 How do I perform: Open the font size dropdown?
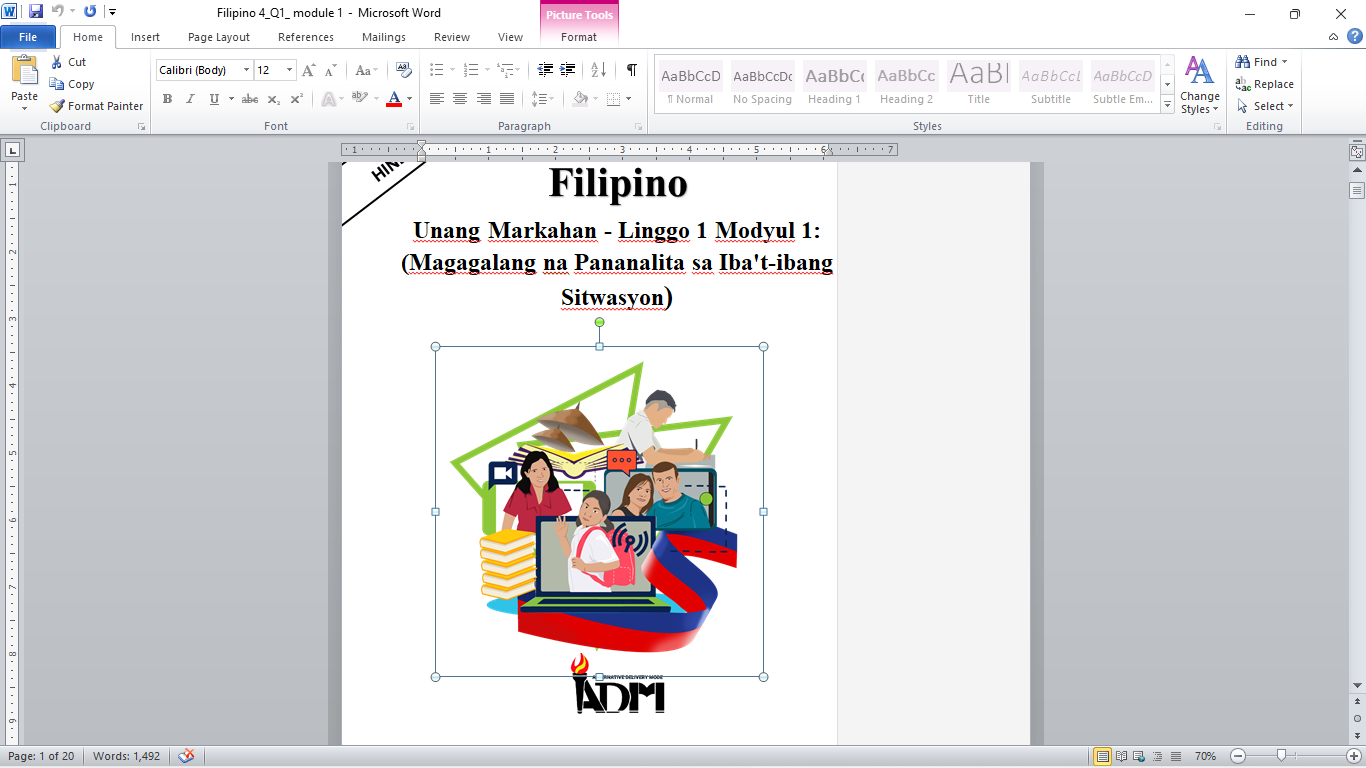click(x=290, y=70)
